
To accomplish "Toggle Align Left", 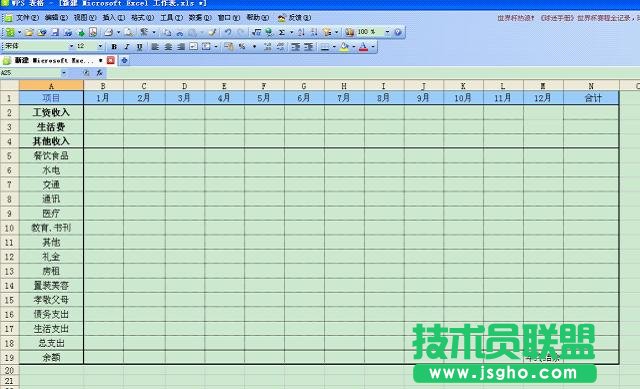I will pos(155,47).
